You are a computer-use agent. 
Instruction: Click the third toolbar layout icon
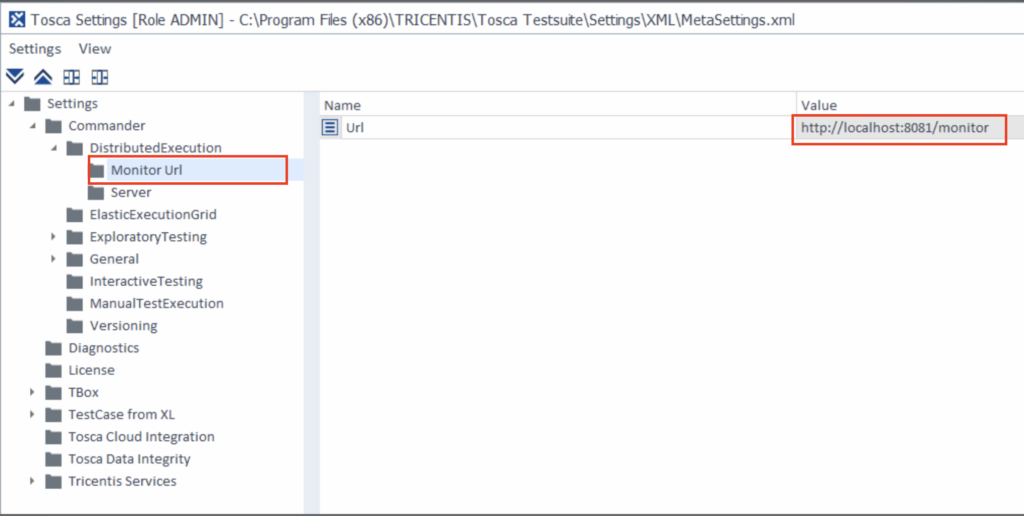(x=71, y=78)
